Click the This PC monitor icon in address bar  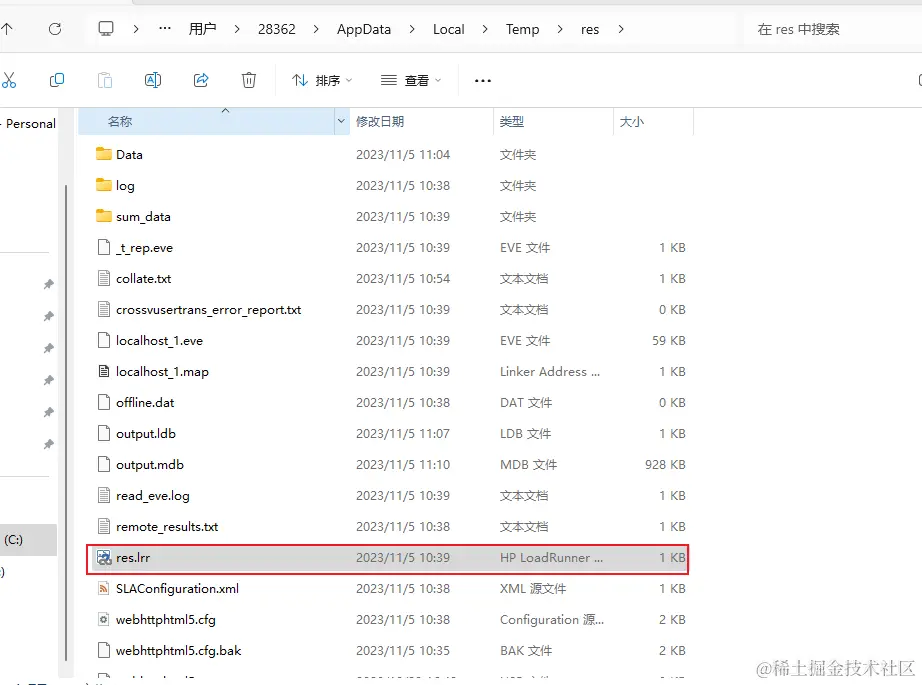coord(106,29)
